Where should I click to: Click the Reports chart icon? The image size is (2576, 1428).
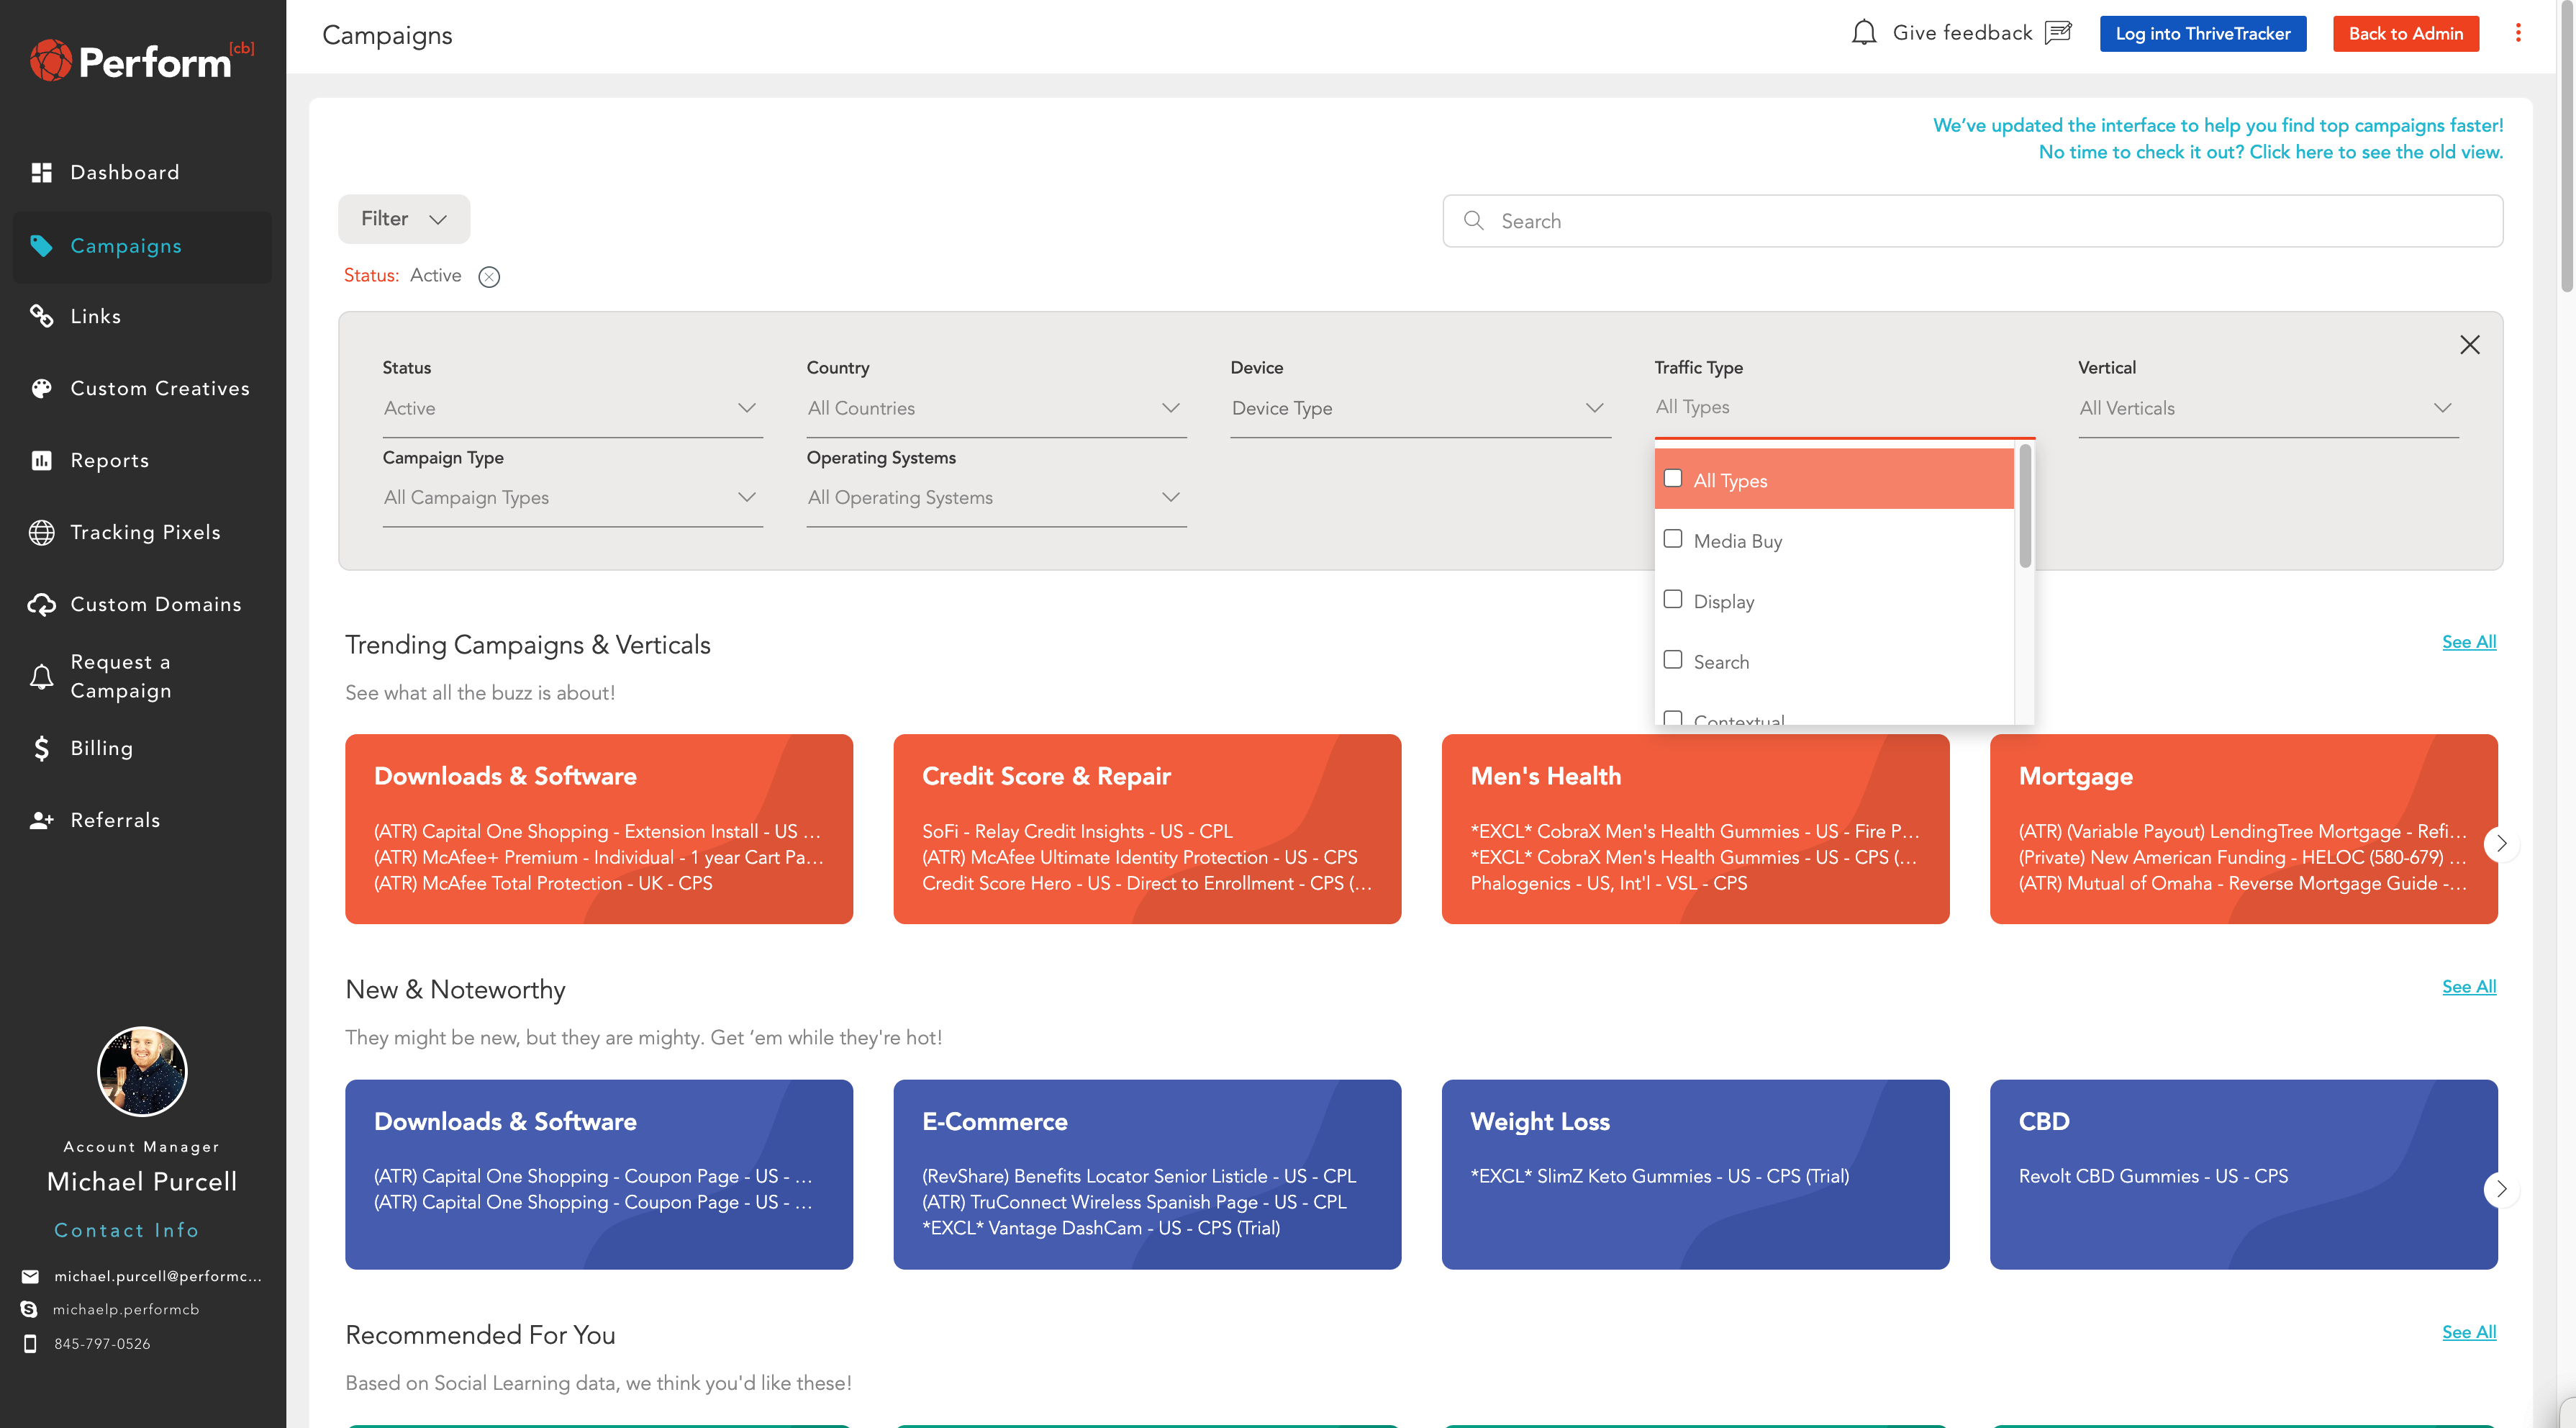coord(41,460)
